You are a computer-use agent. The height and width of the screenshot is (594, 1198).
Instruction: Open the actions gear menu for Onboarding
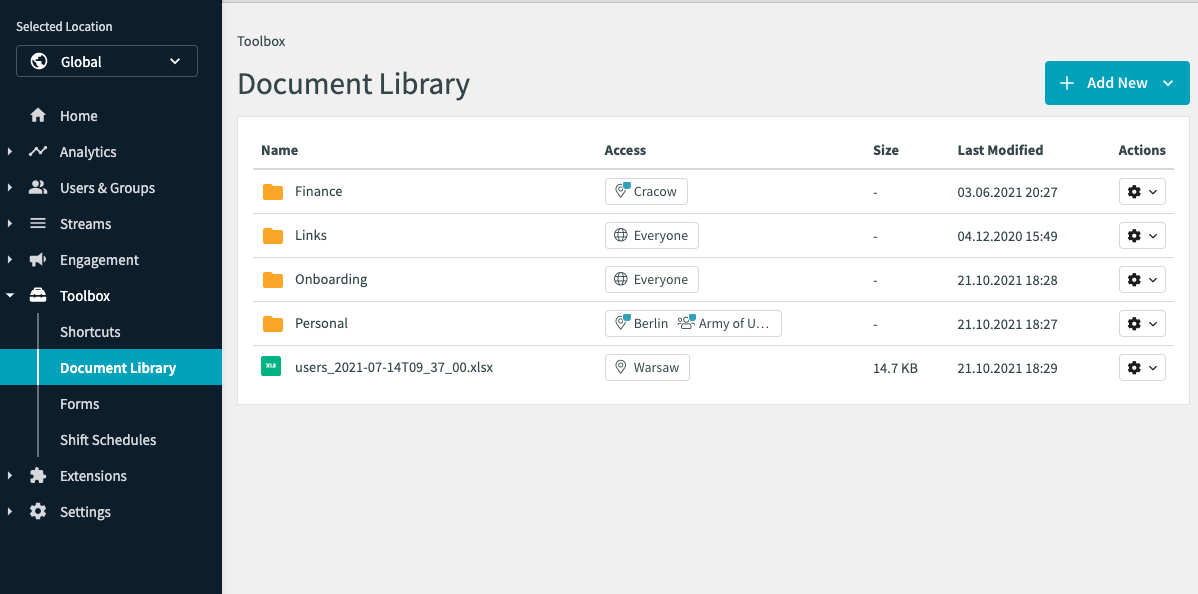point(1142,280)
